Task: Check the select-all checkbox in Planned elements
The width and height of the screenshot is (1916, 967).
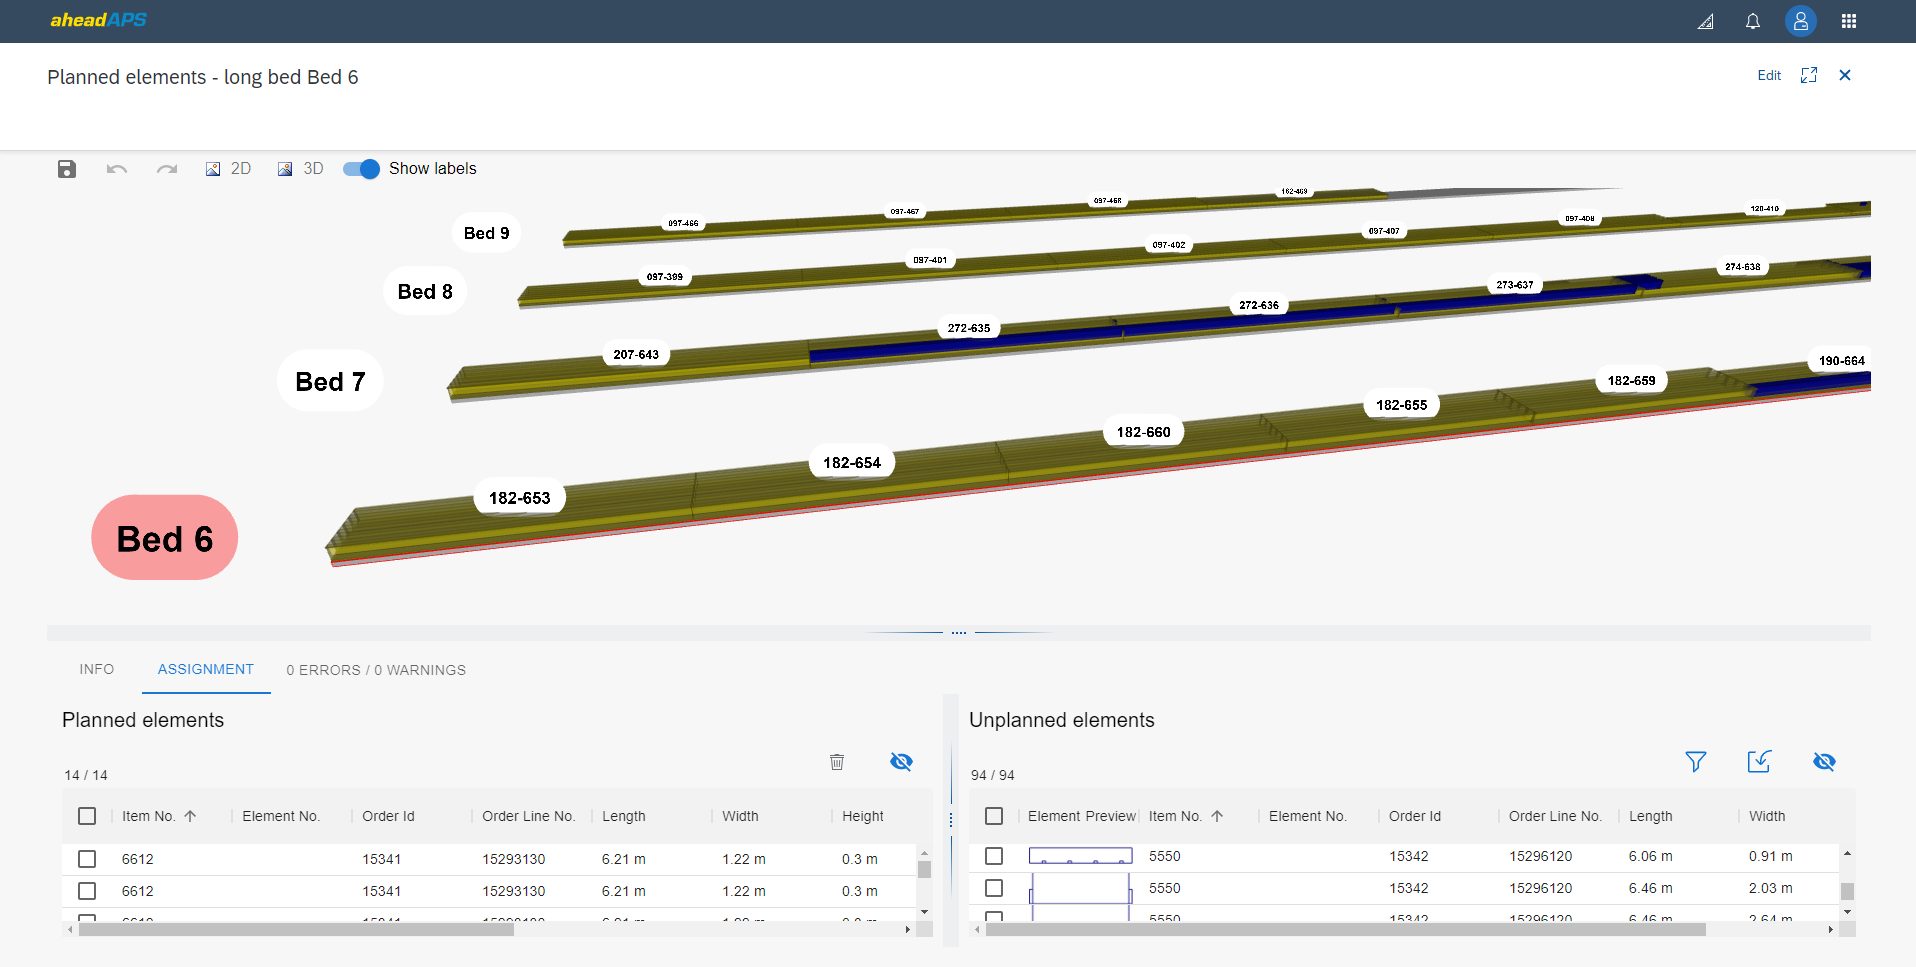Action: tap(87, 816)
